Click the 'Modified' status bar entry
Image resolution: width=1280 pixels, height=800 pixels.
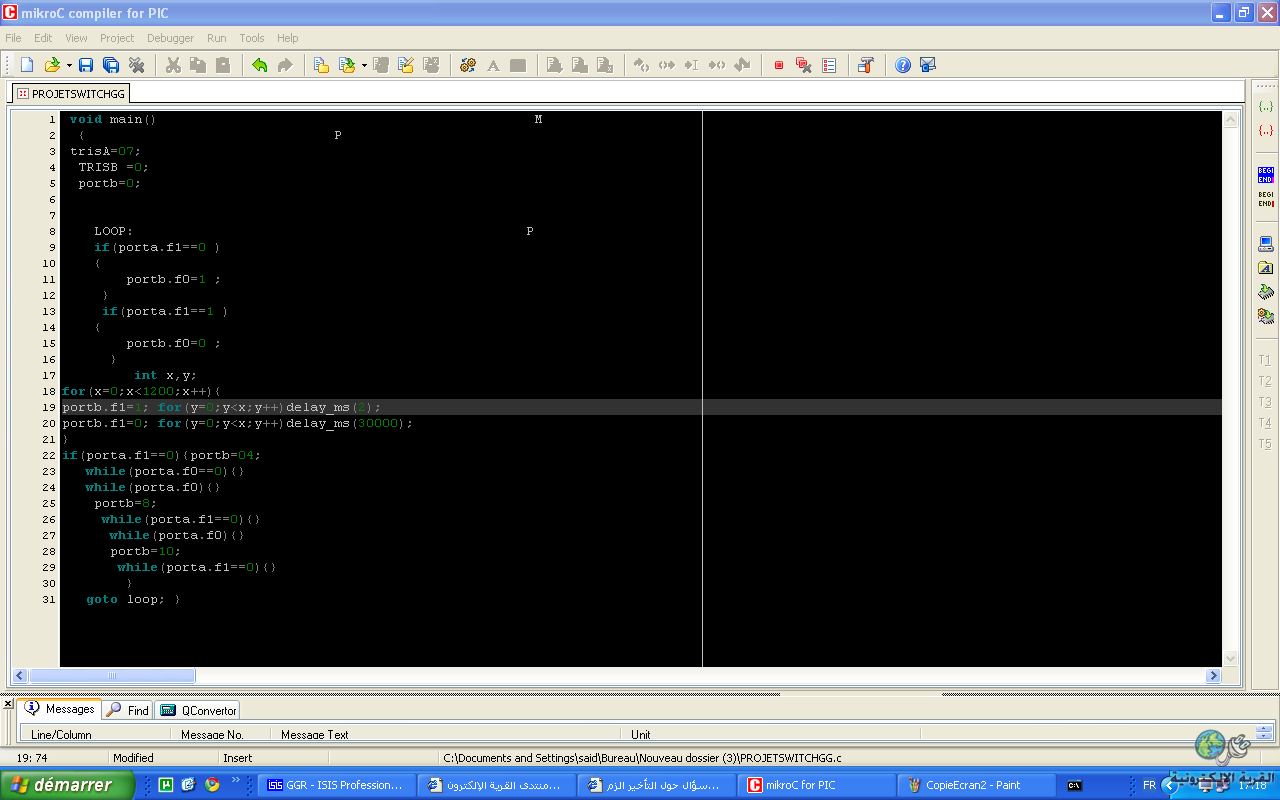pyautogui.click(x=133, y=758)
